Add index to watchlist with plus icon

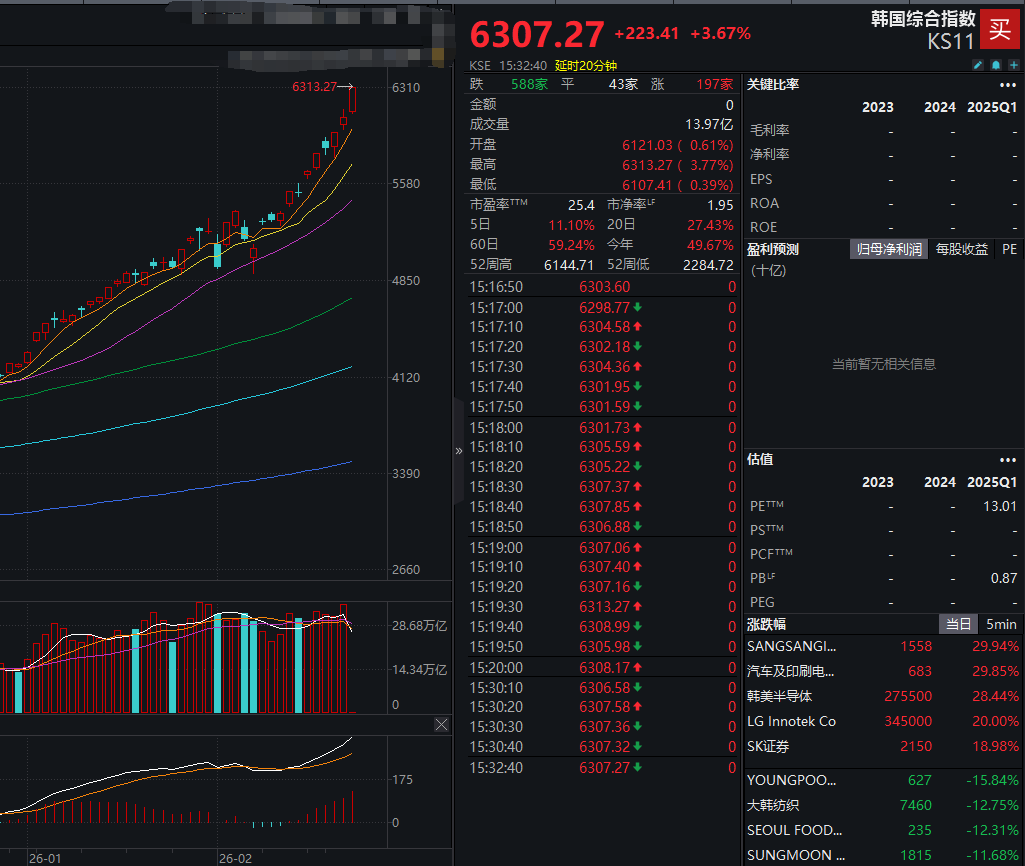[x=1013, y=65]
